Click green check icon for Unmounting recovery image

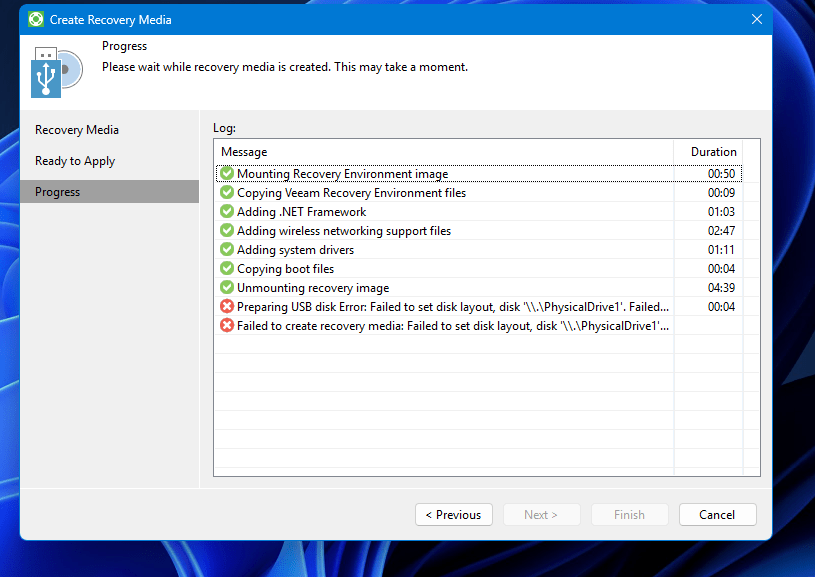[227, 288]
